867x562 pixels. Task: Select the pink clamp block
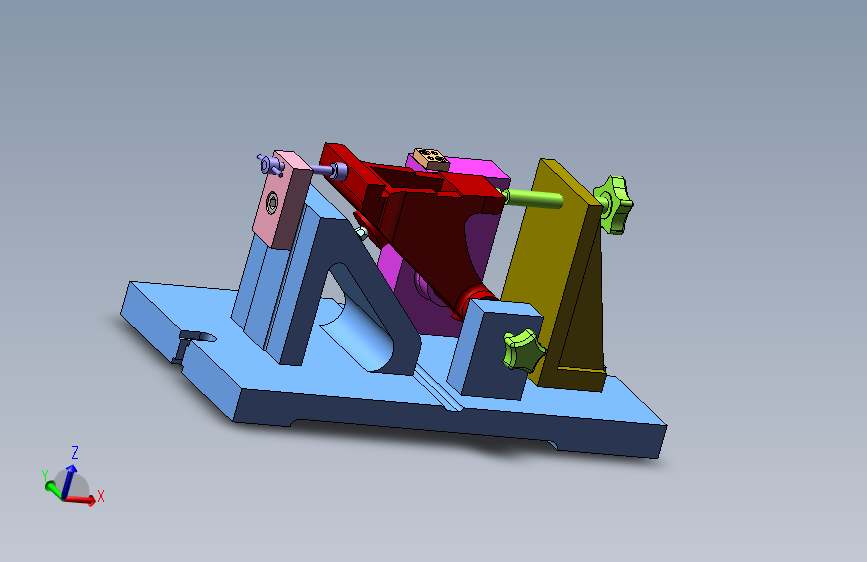(282, 201)
